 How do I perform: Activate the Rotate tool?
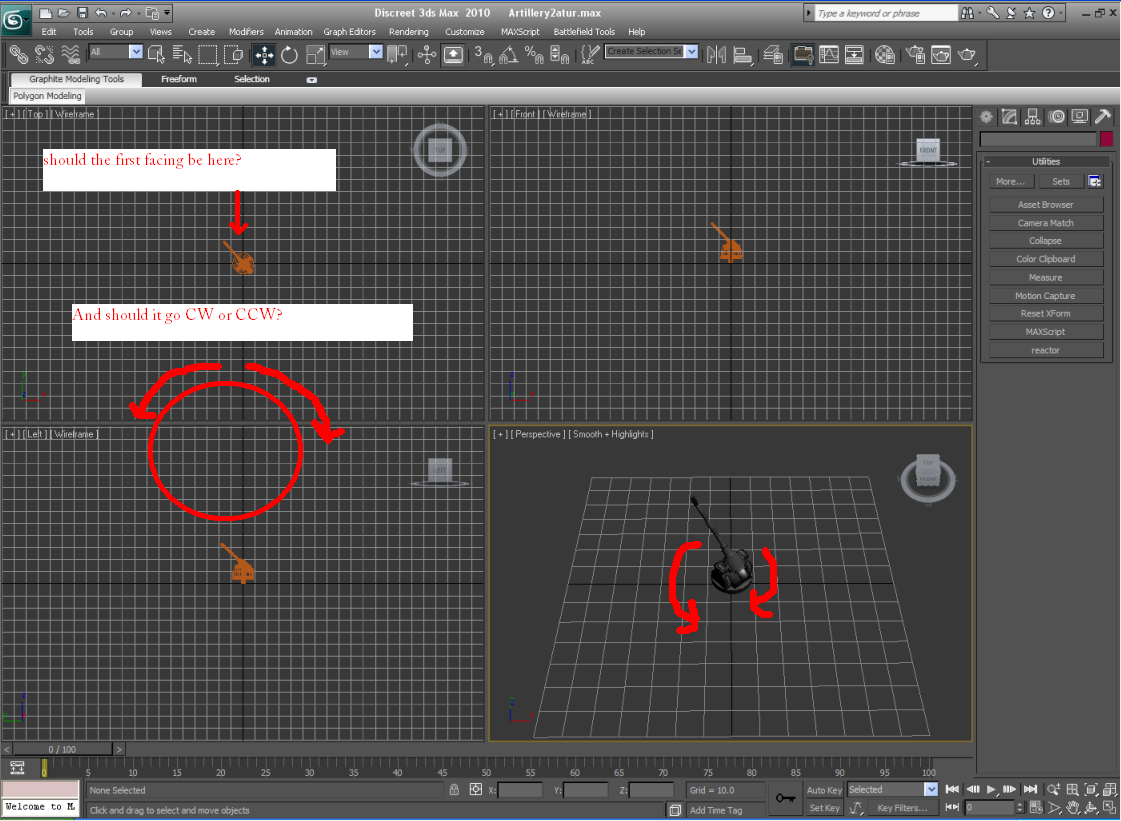point(289,55)
